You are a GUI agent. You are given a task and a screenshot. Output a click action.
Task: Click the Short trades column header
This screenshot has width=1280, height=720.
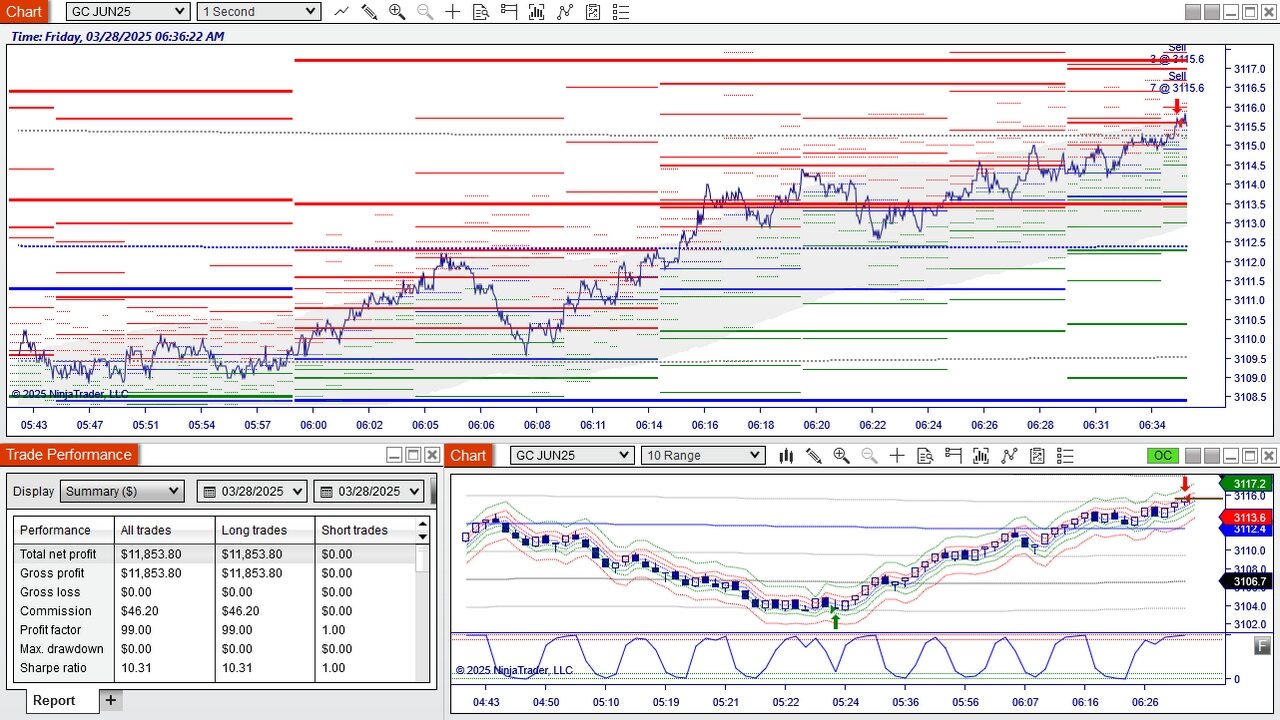point(365,530)
